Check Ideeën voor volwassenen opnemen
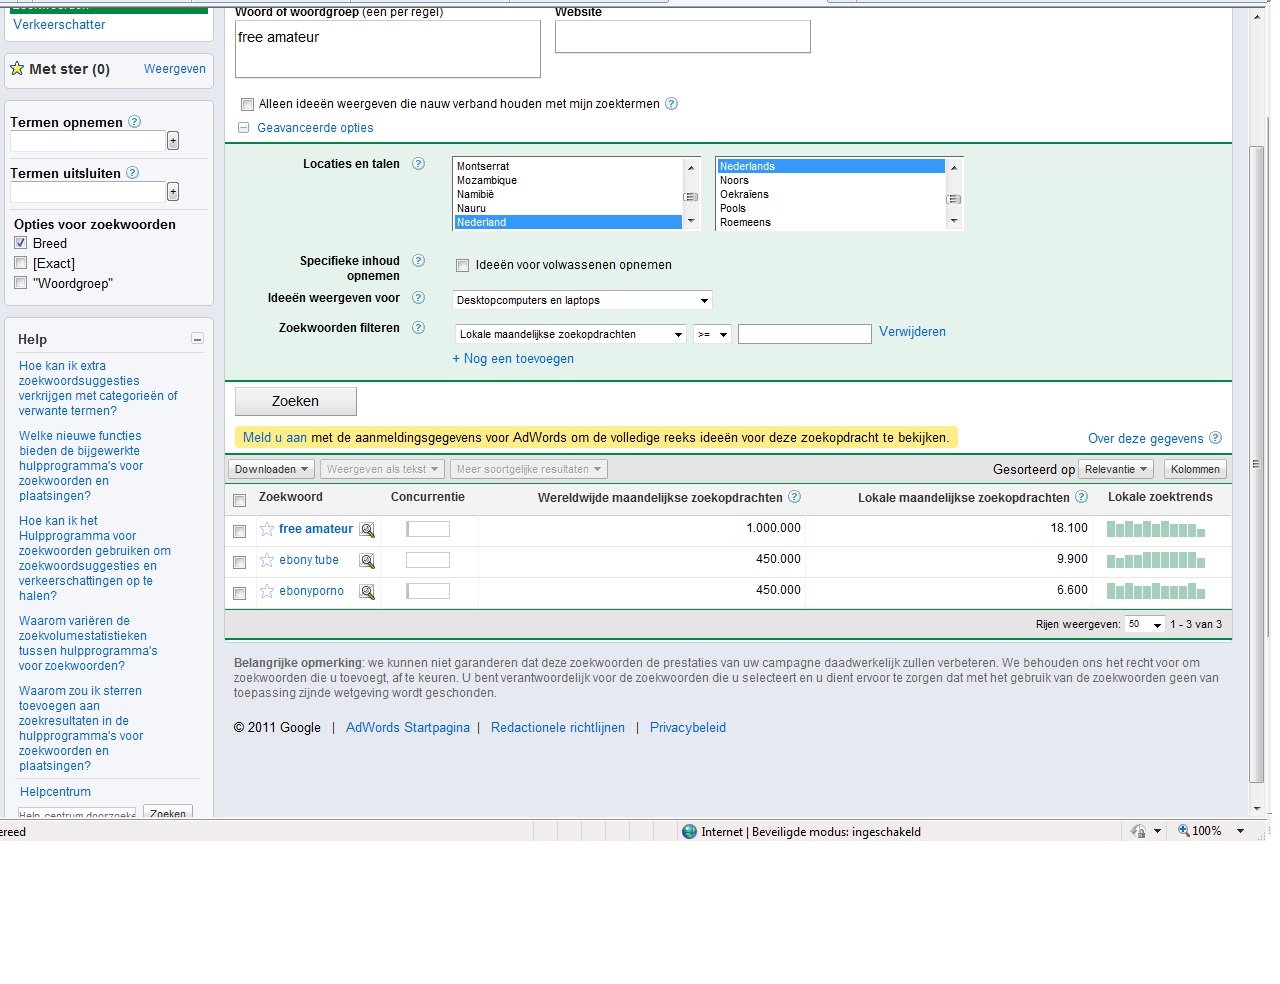1280x984 pixels. coord(462,265)
